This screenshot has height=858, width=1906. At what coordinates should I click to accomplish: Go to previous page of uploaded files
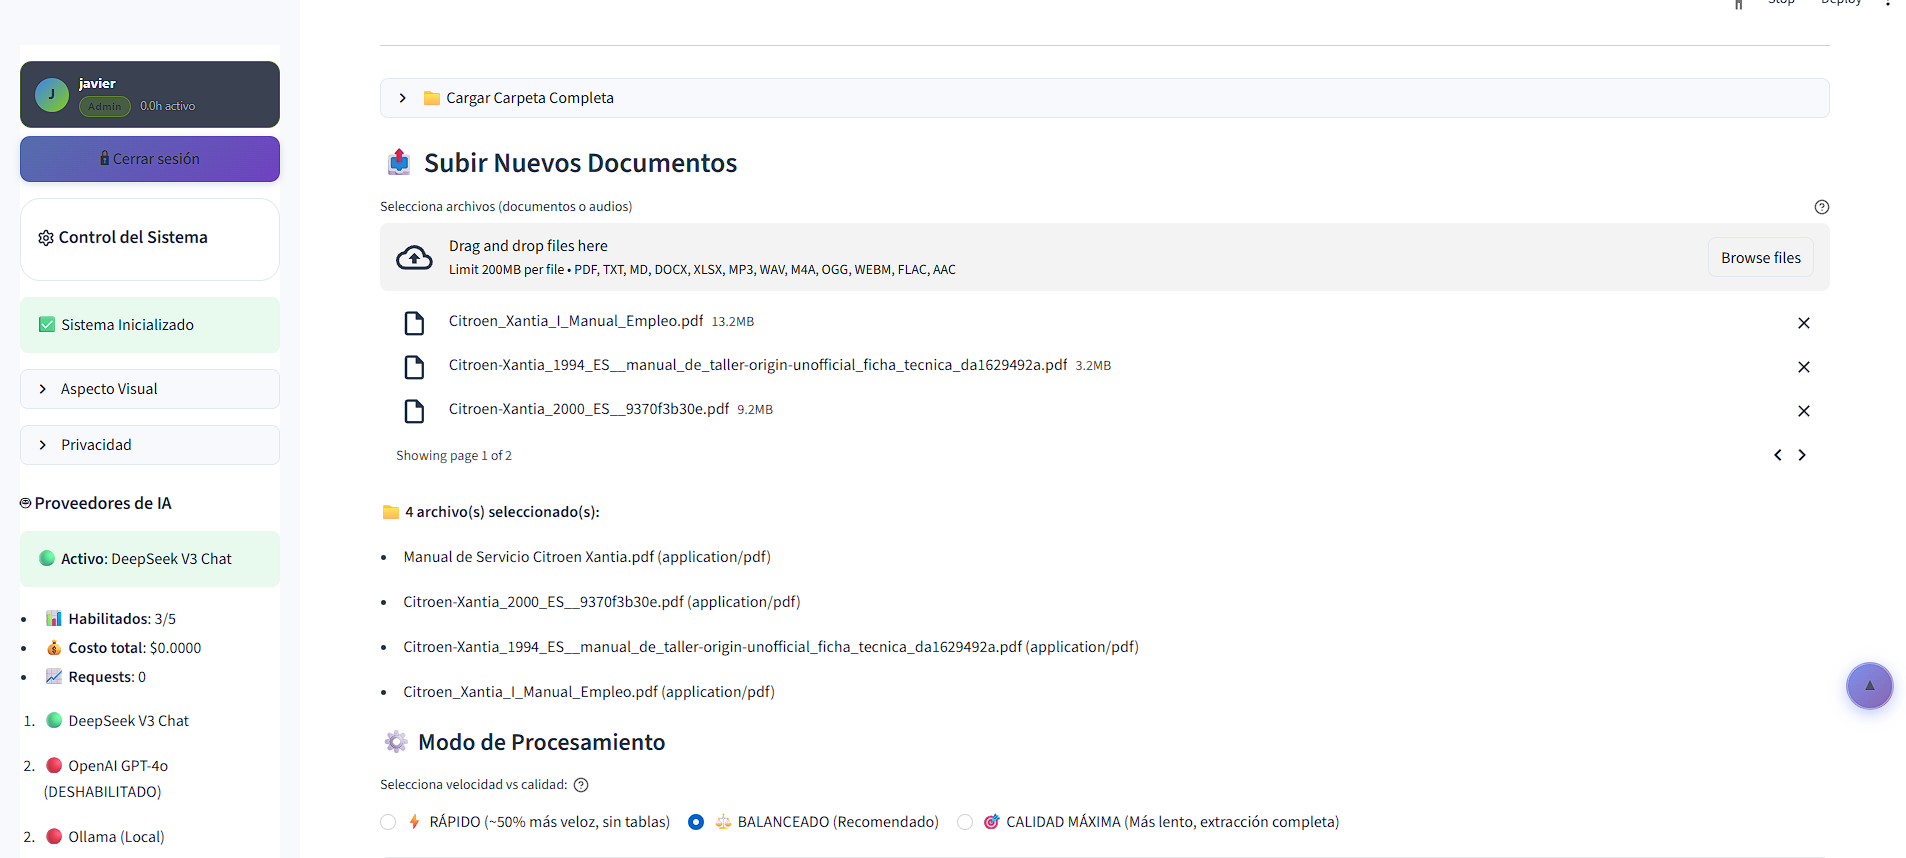click(1777, 455)
